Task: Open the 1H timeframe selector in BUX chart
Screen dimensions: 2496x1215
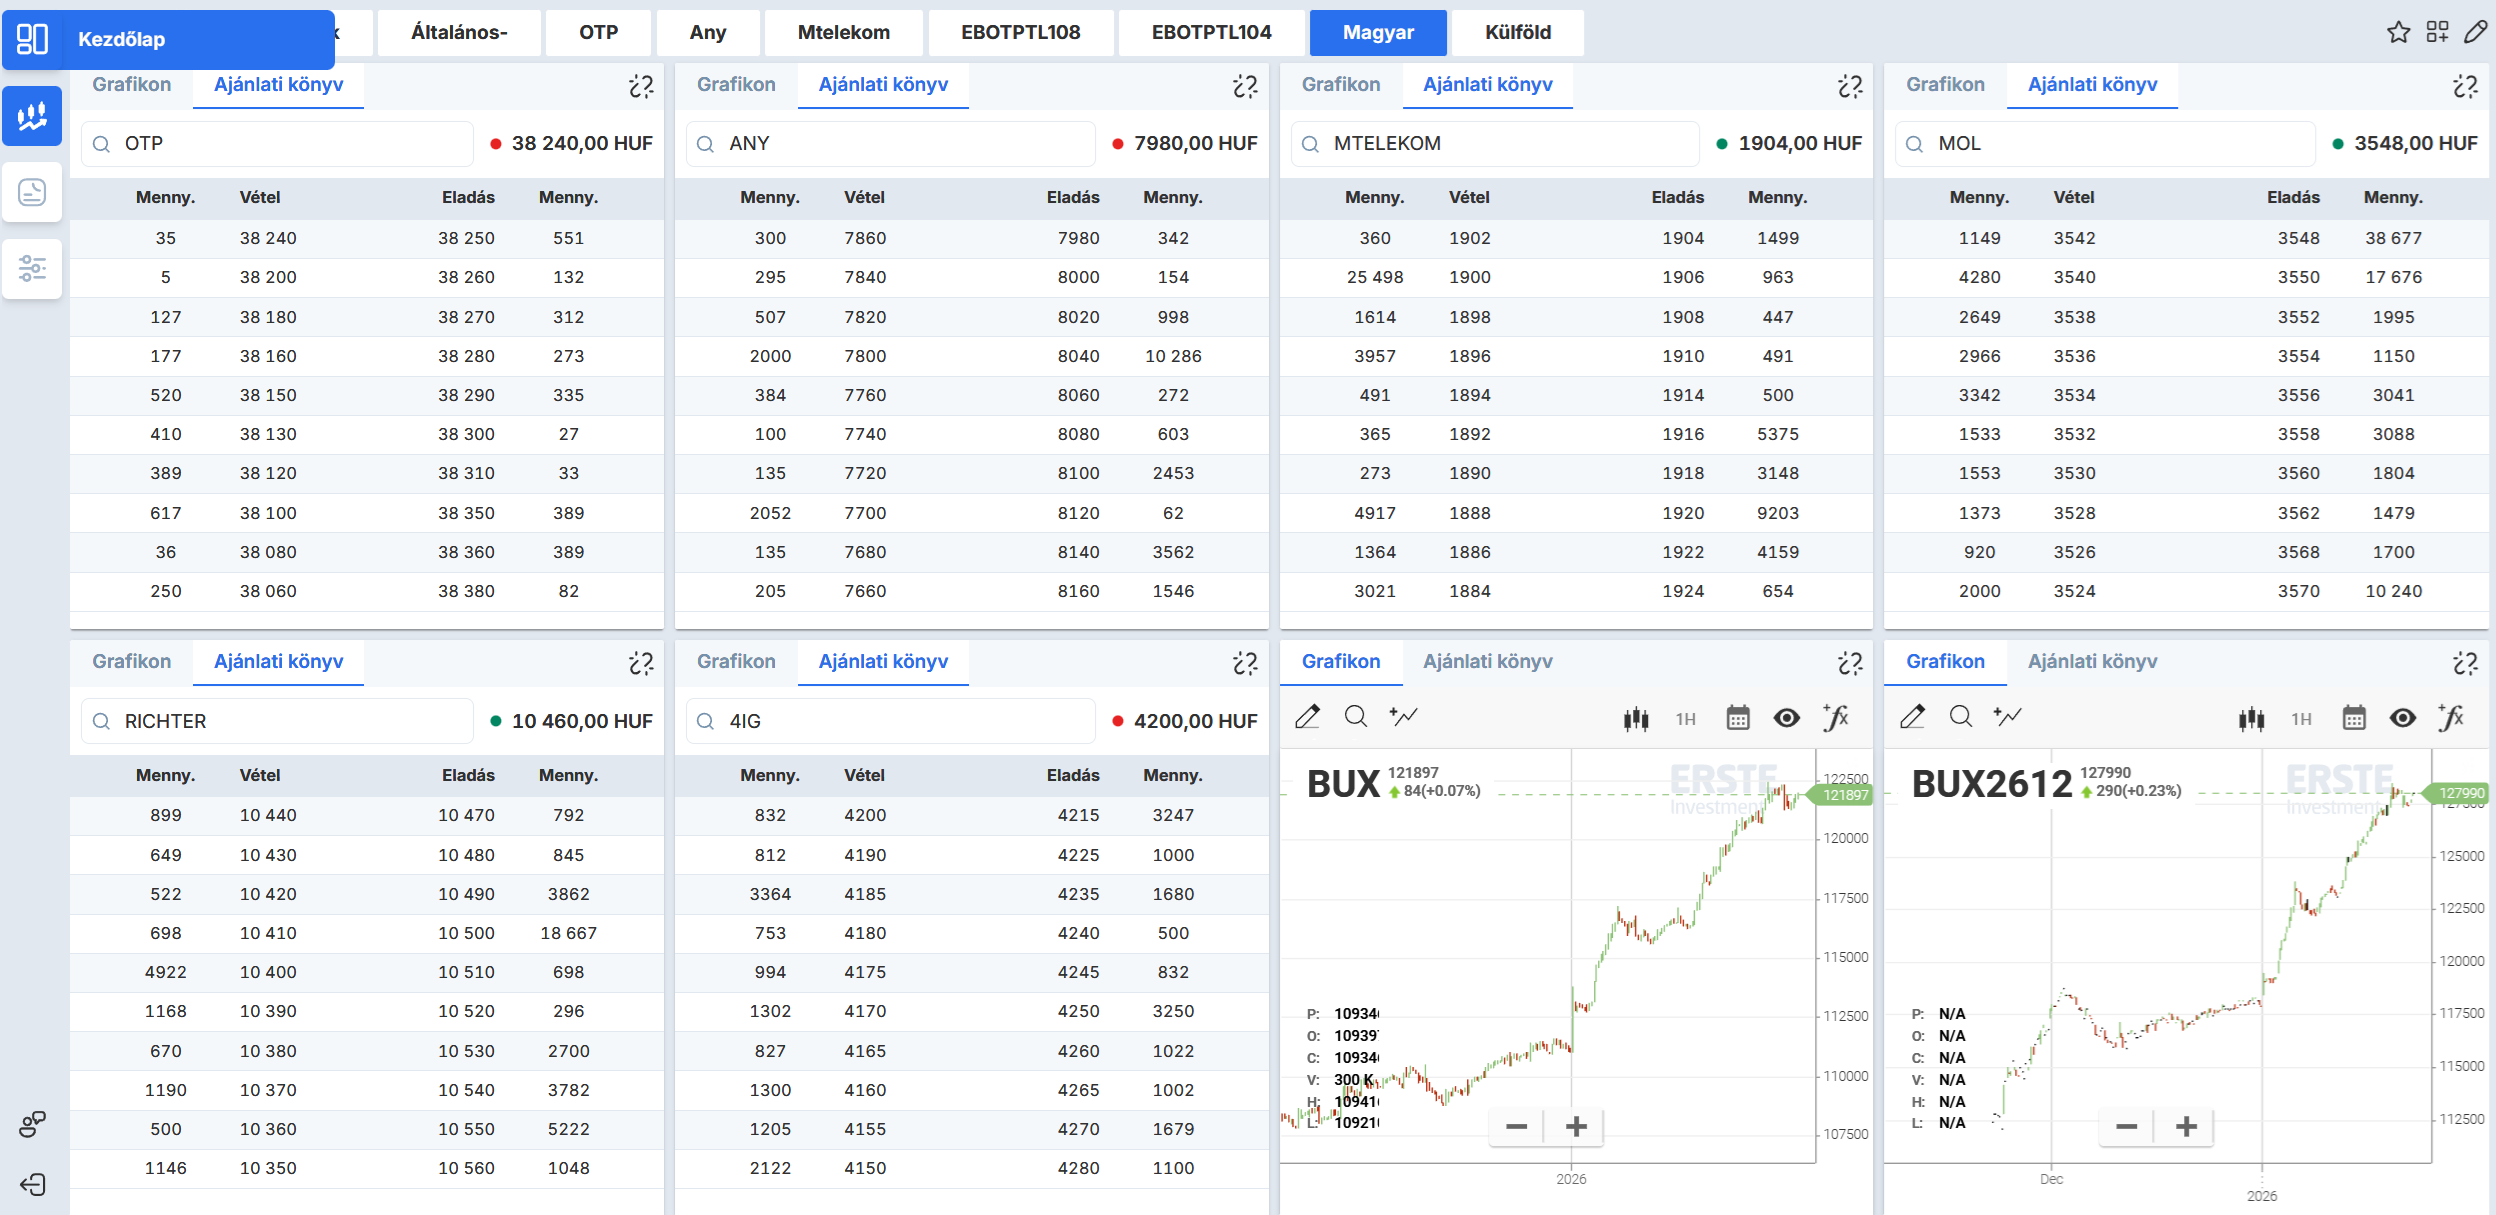Action: click(x=1686, y=719)
